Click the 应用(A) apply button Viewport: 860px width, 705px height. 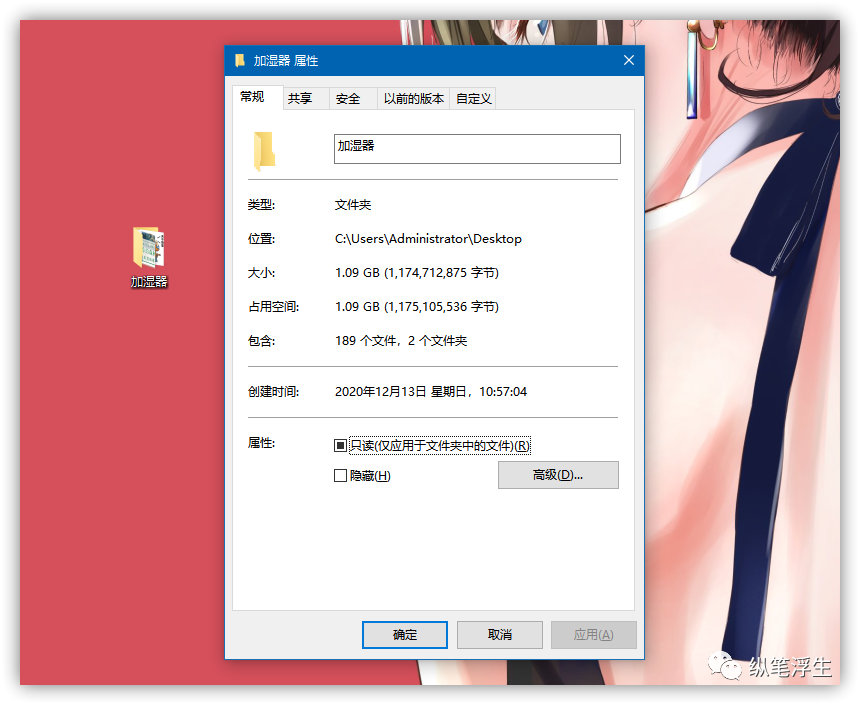point(593,635)
